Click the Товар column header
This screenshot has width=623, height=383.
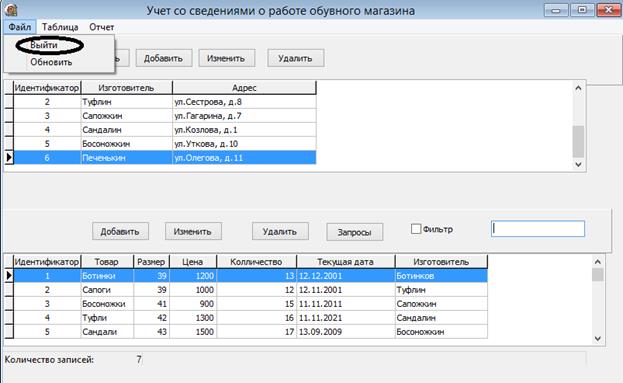point(107,262)
